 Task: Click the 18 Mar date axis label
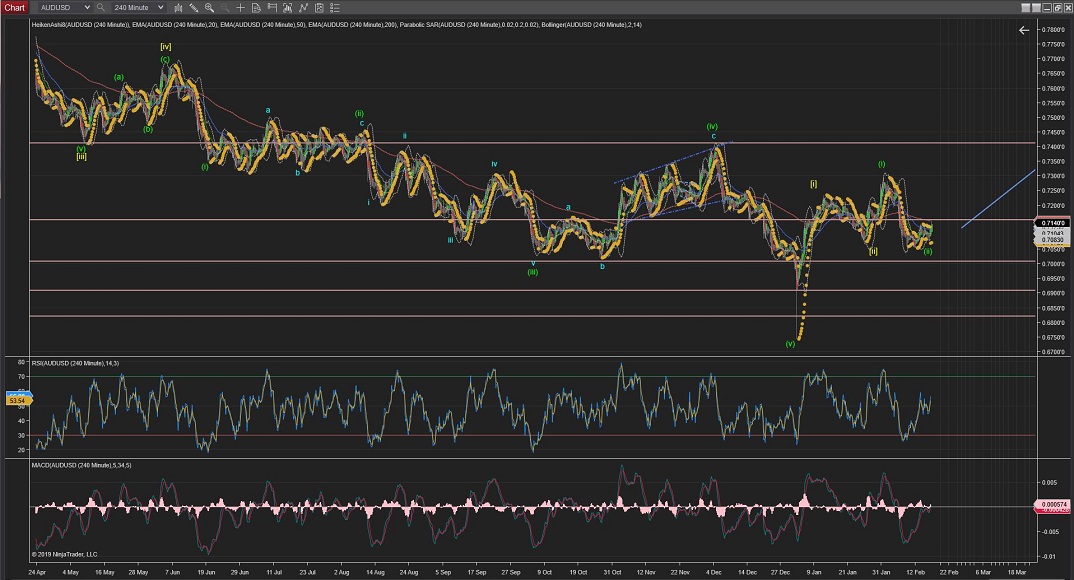(x=1016, y=572)
